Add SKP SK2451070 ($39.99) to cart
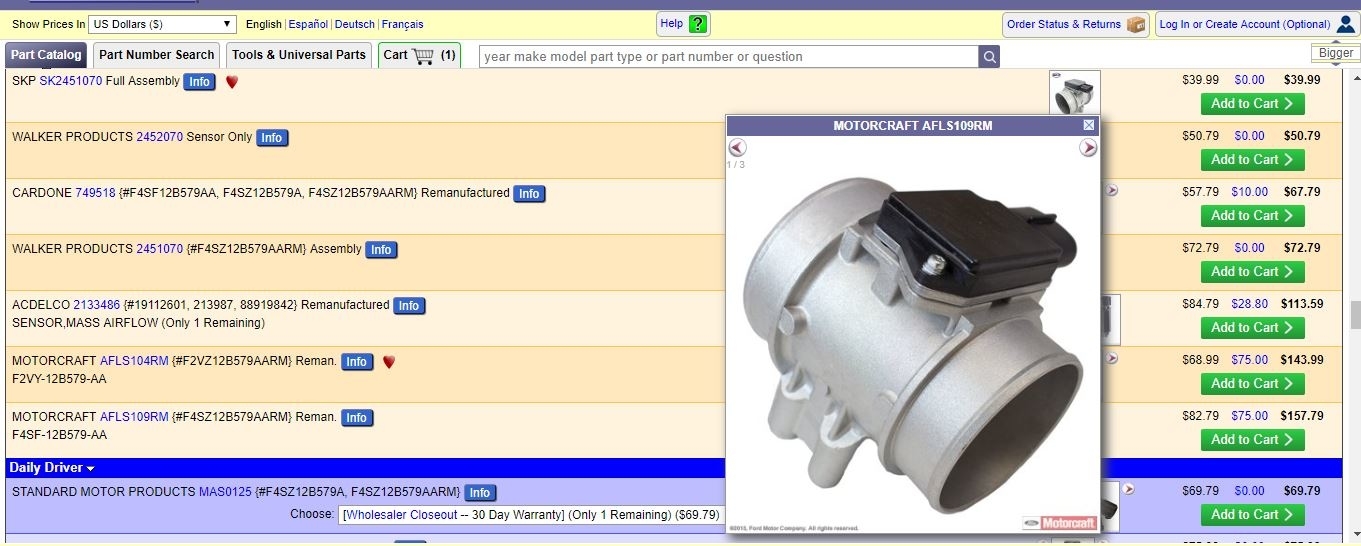The image size is (1361, 546). pos(1252,104)
